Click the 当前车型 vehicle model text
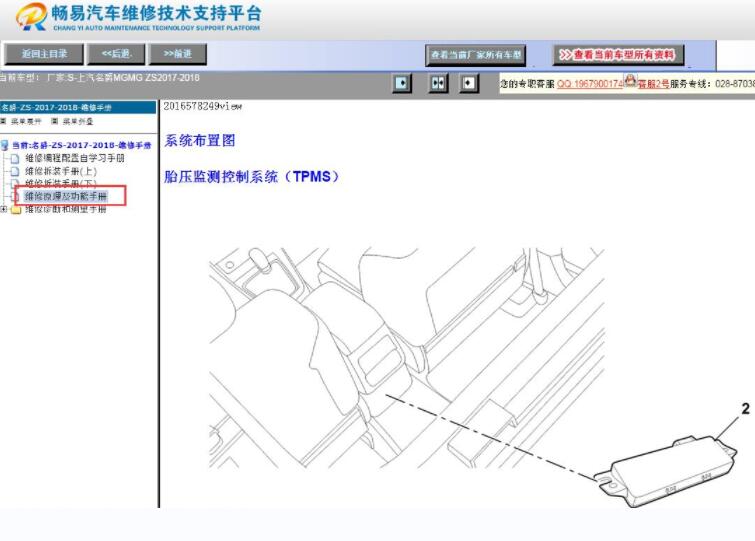This screenshot has height=541, width=755. point(100,78)
